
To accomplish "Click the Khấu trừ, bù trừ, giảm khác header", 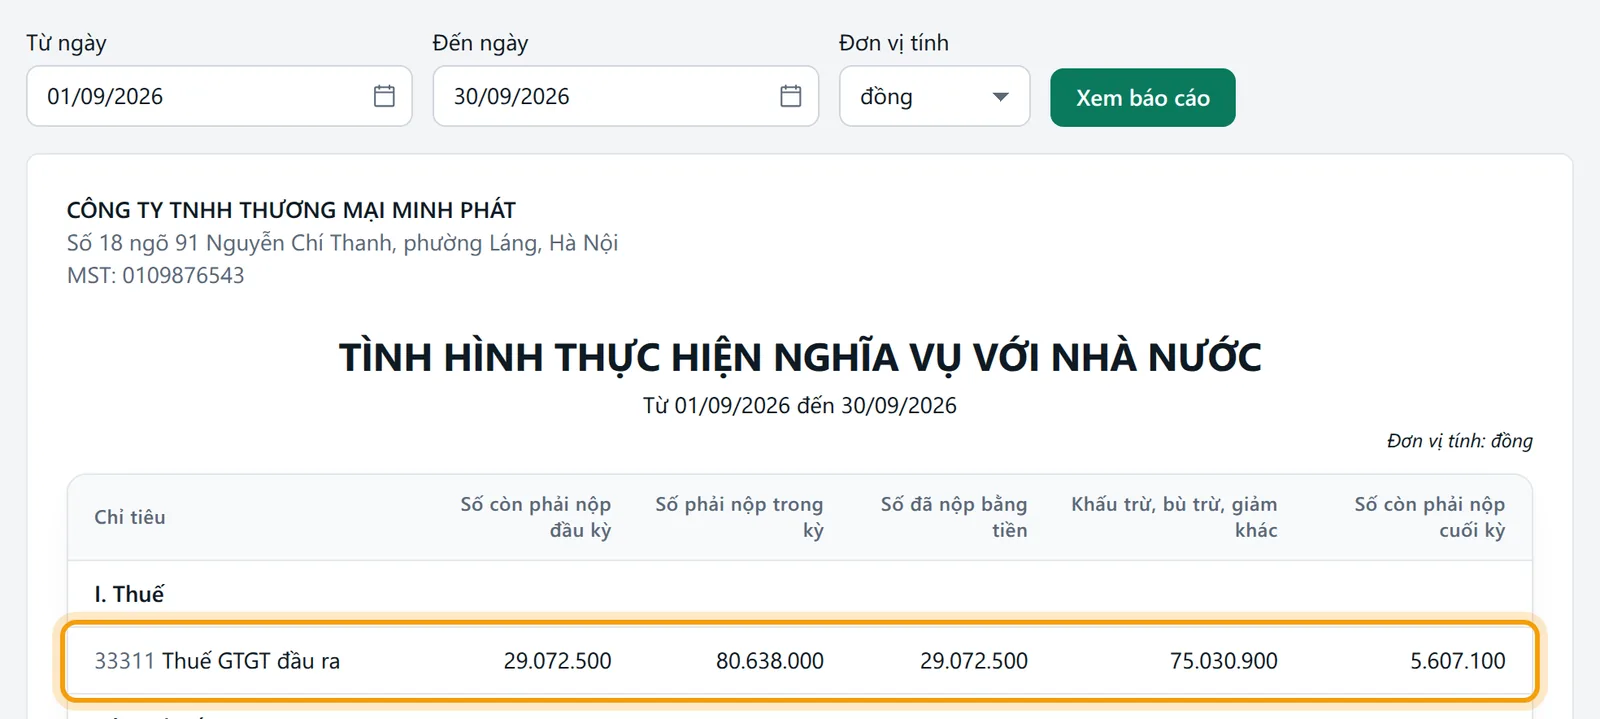I will (1174, 517).
